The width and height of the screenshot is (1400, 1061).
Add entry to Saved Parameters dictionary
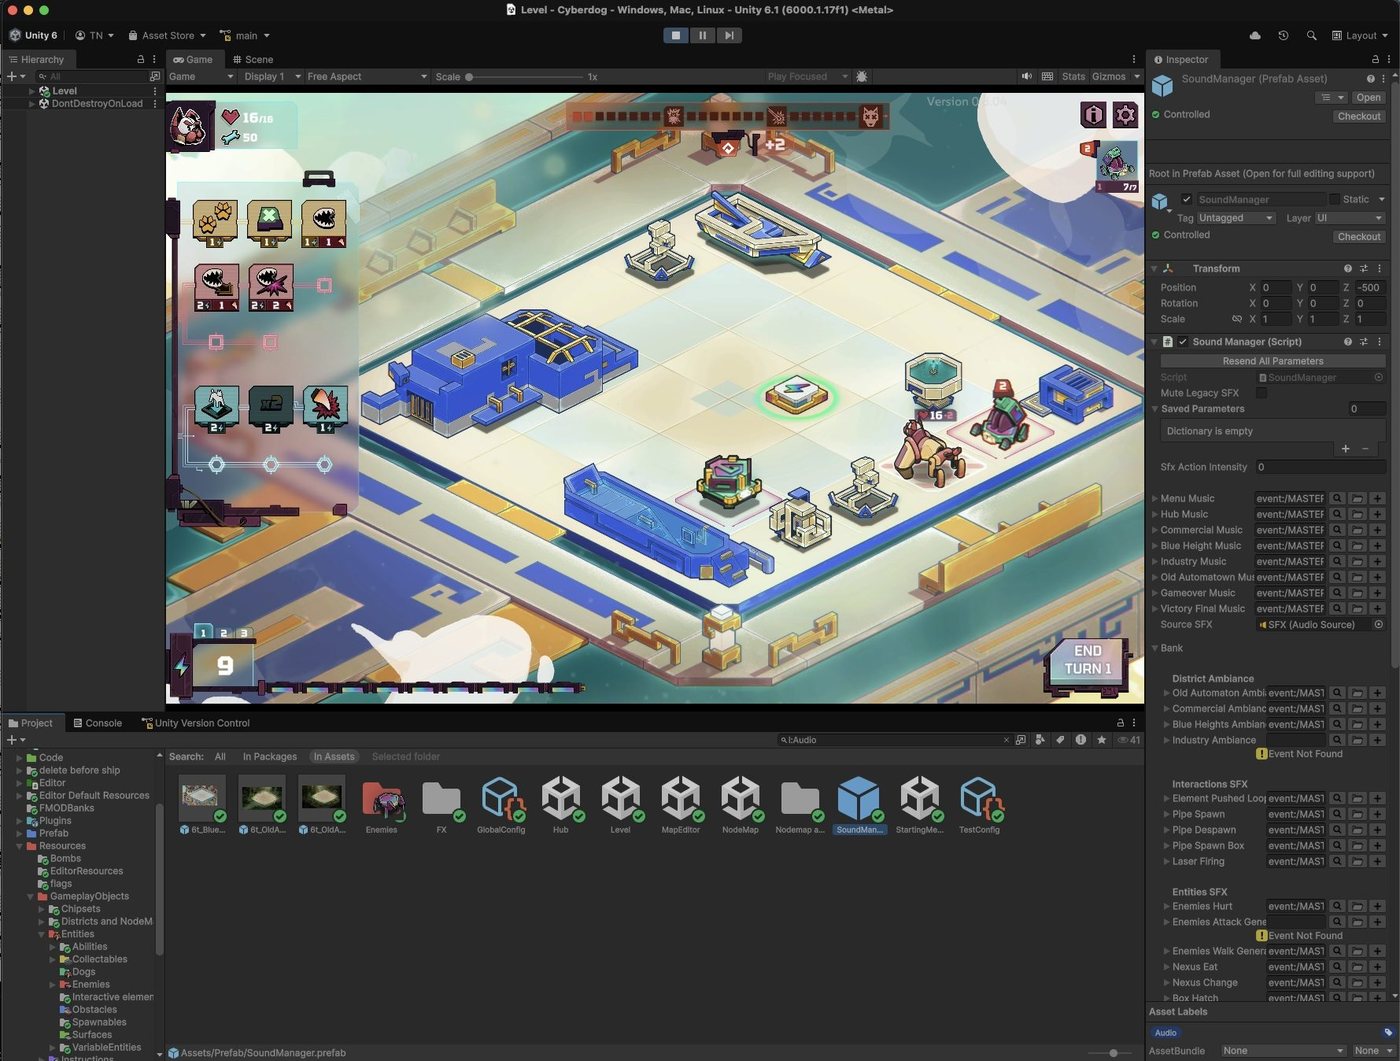[x=1345, y=449]
